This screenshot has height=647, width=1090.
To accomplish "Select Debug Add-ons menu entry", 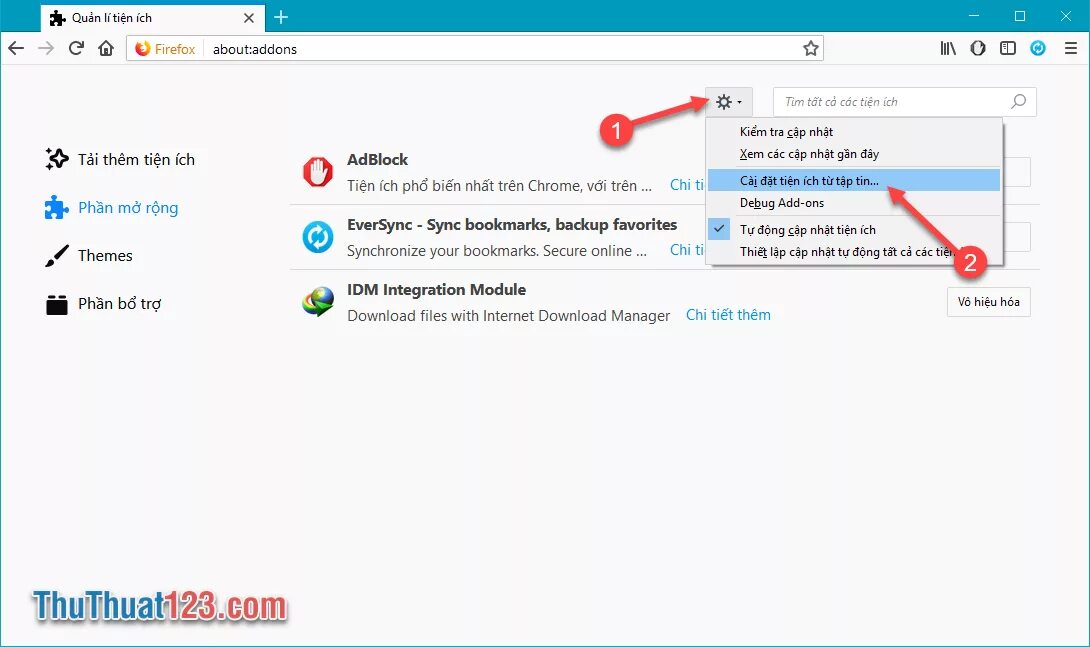I will click(x=854, y=203).
